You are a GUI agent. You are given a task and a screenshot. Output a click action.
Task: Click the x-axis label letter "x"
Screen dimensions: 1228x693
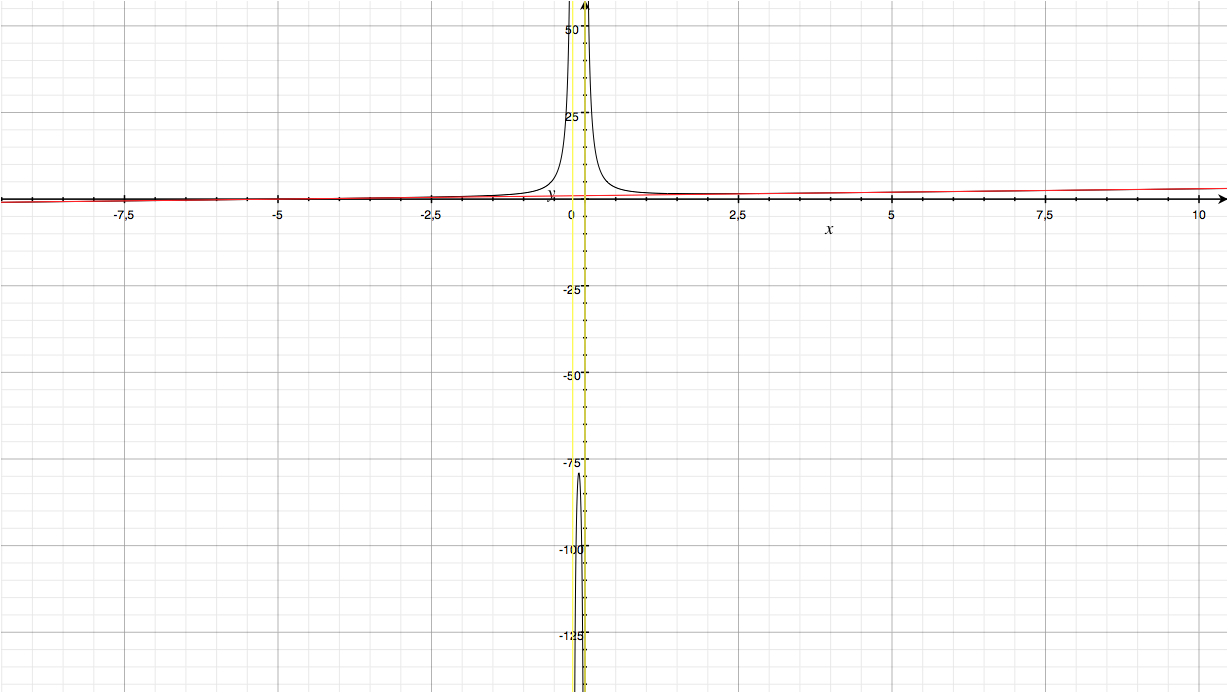[828, 230]
